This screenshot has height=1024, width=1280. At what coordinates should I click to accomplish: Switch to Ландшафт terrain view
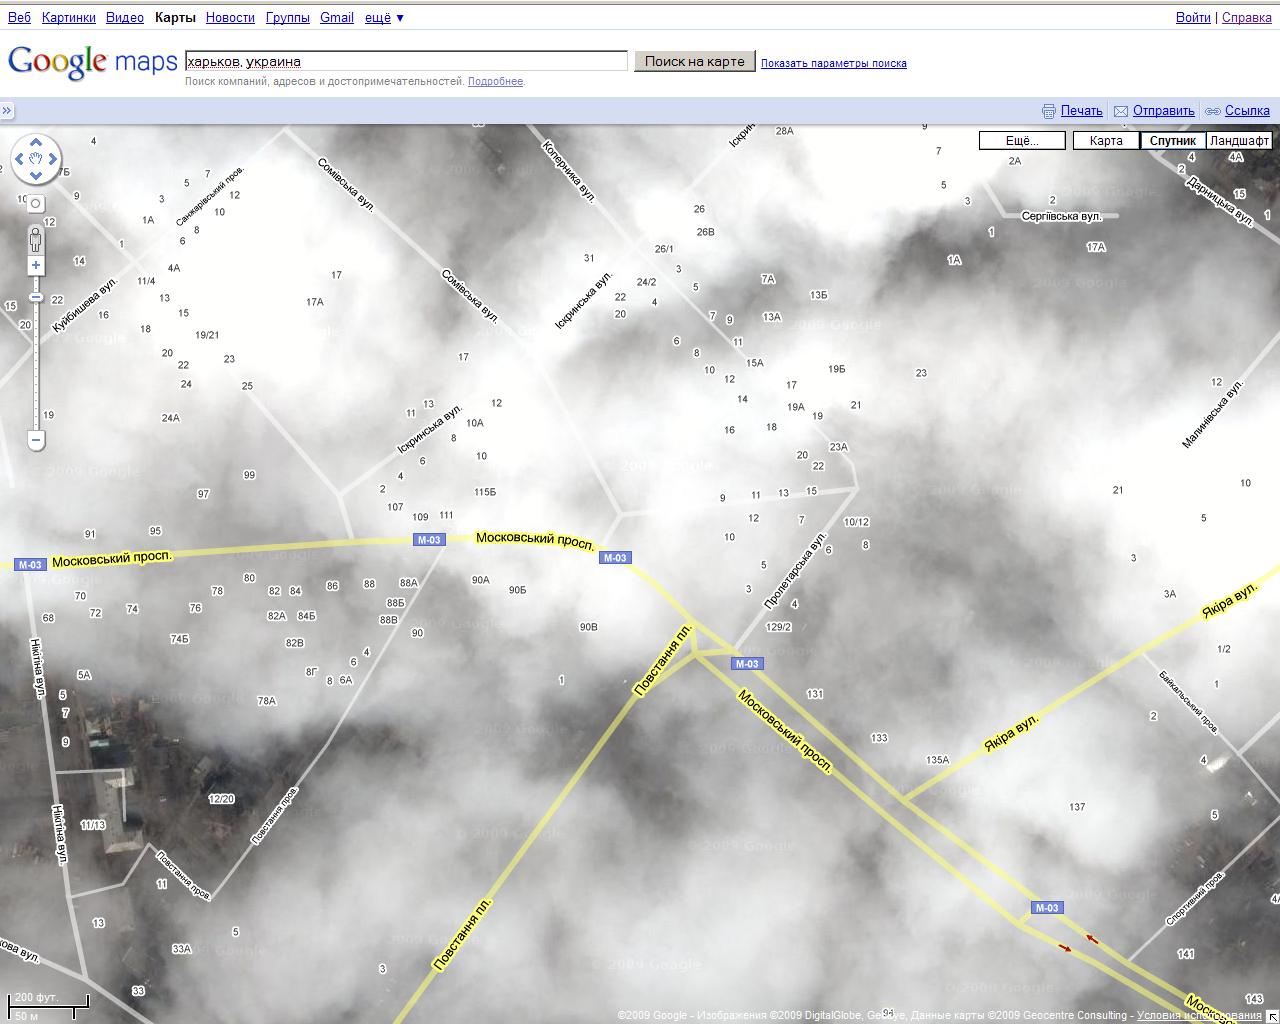click(1239, 141)
